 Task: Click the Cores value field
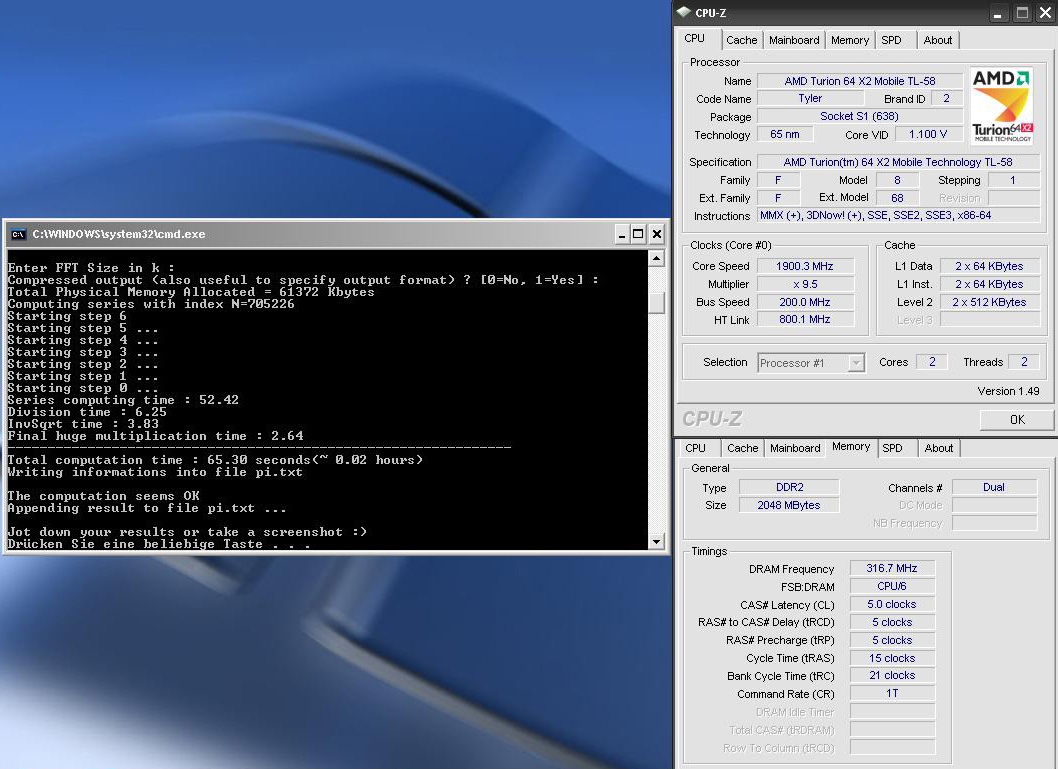pyautogui.click(x=932, y=362)
